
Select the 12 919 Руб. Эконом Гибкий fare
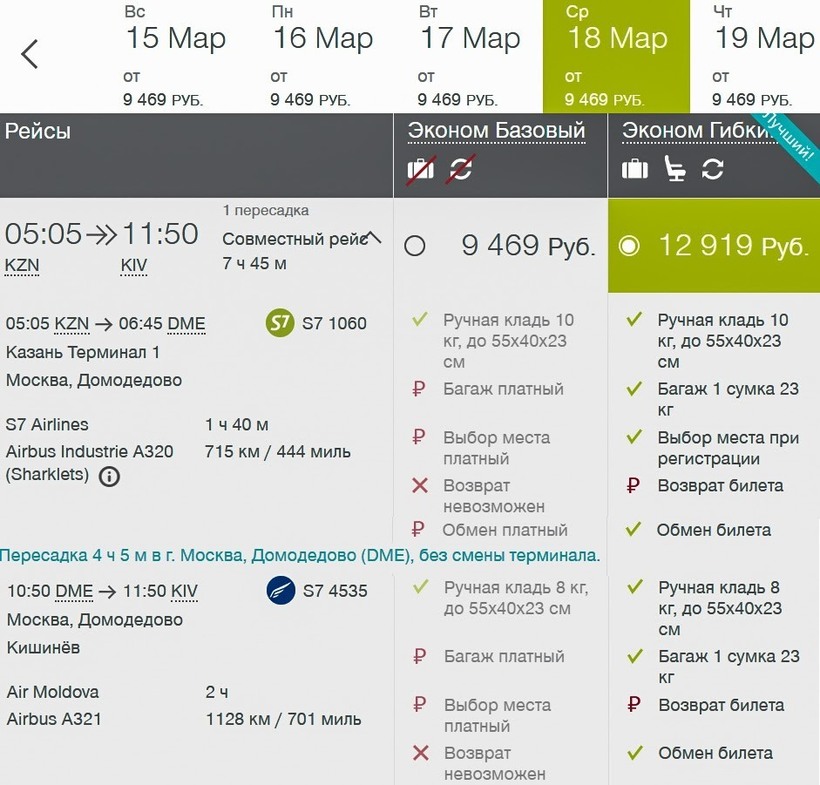coord(629,246)
